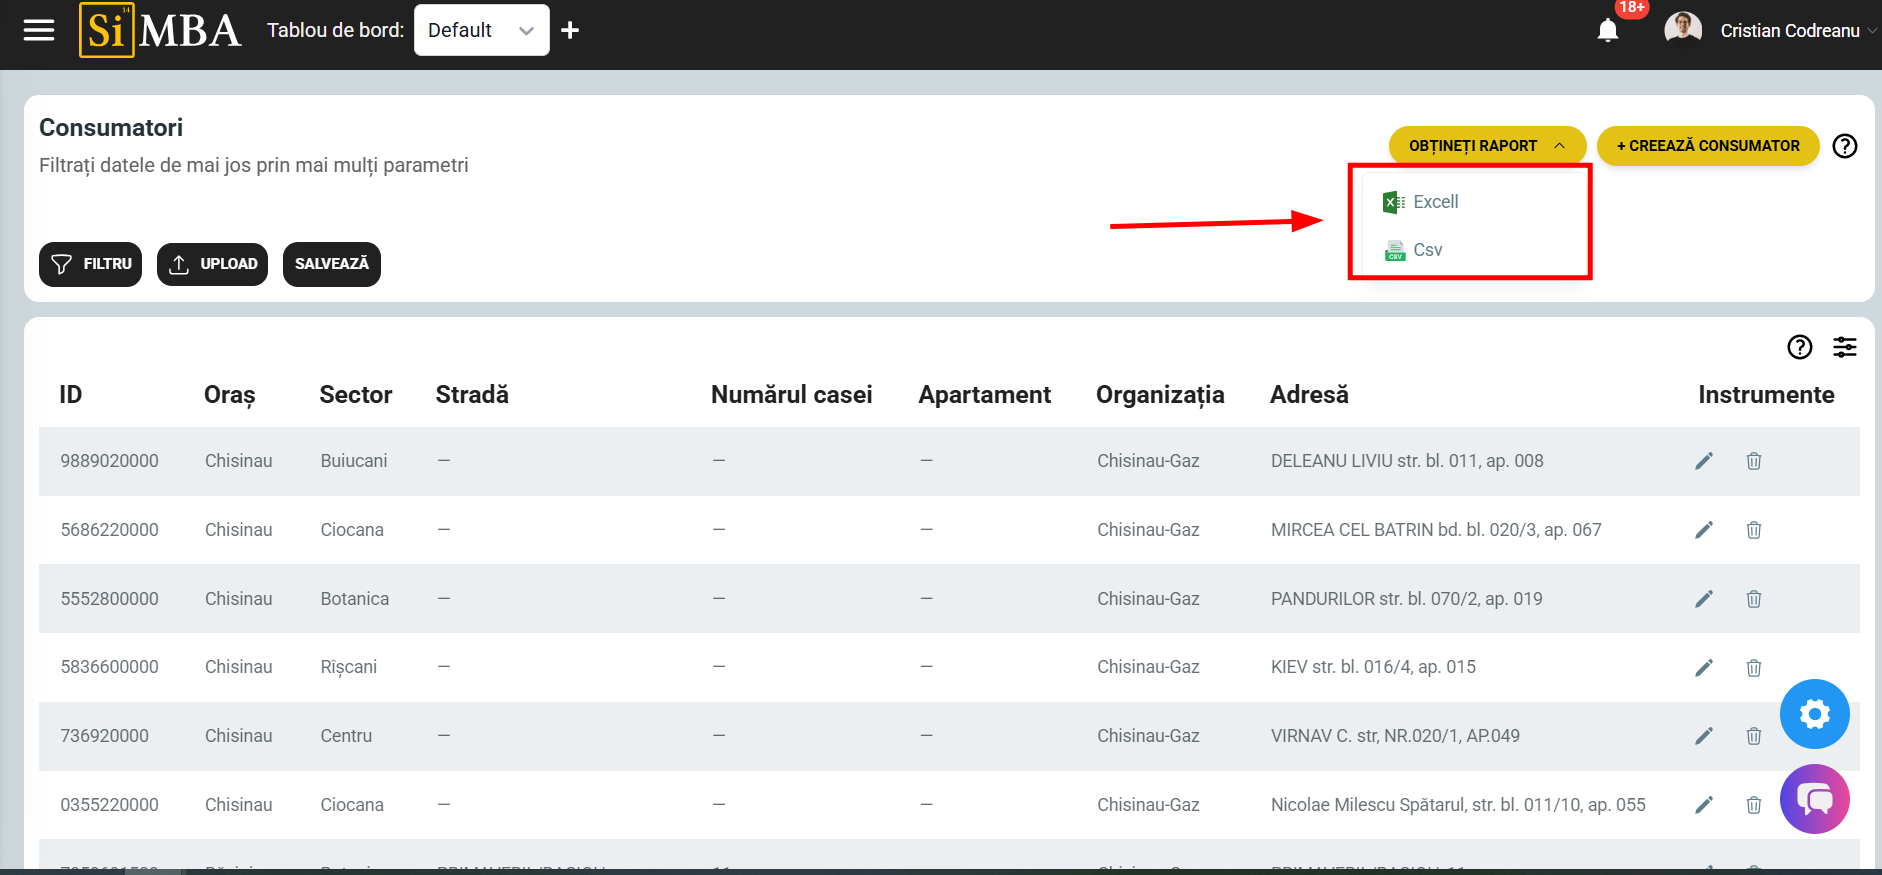Collapse the Obțineți Raport dropdown

[x=1486, y=146]
